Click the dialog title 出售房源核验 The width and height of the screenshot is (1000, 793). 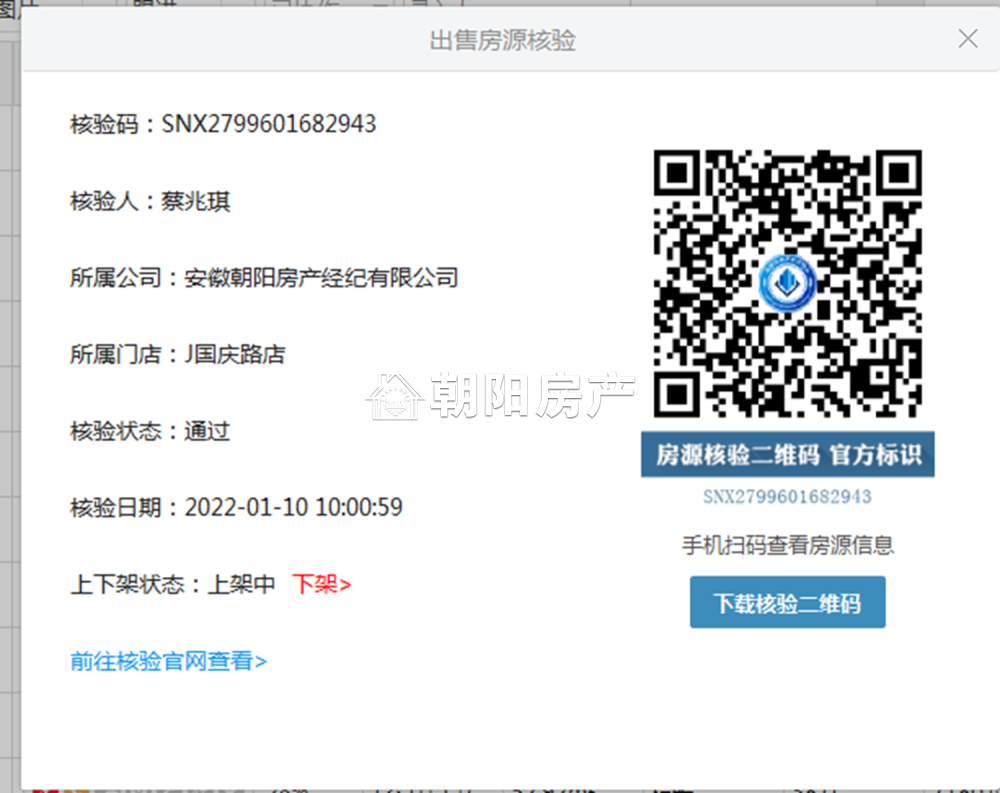point(503,40)
